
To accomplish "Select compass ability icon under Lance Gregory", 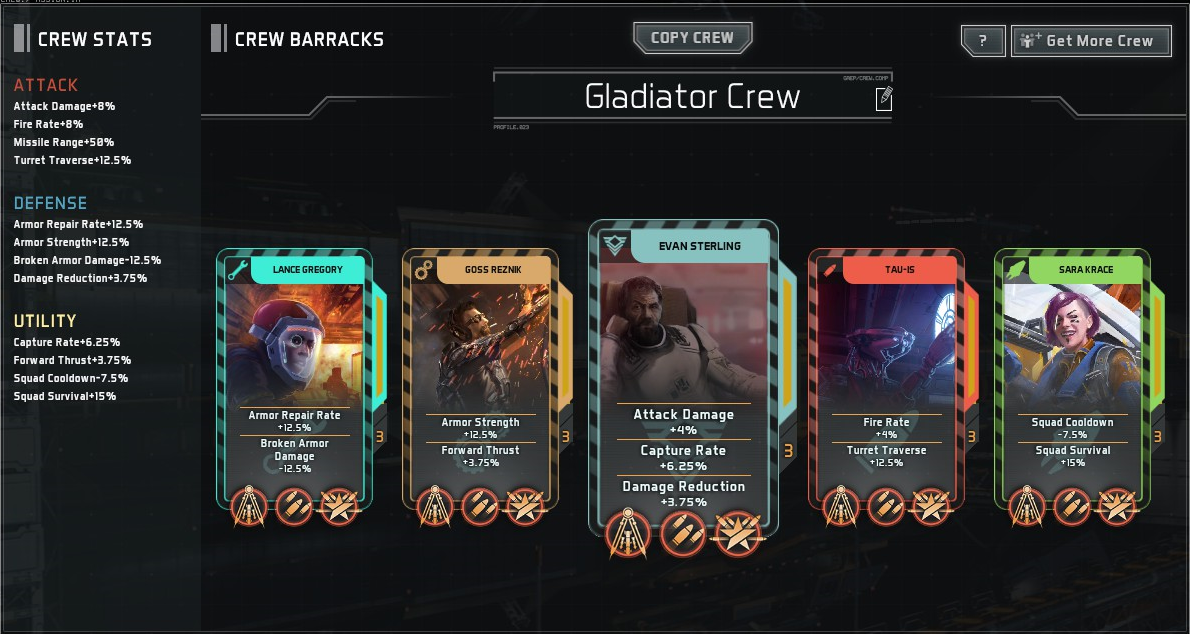I will (x=249, y=506).
